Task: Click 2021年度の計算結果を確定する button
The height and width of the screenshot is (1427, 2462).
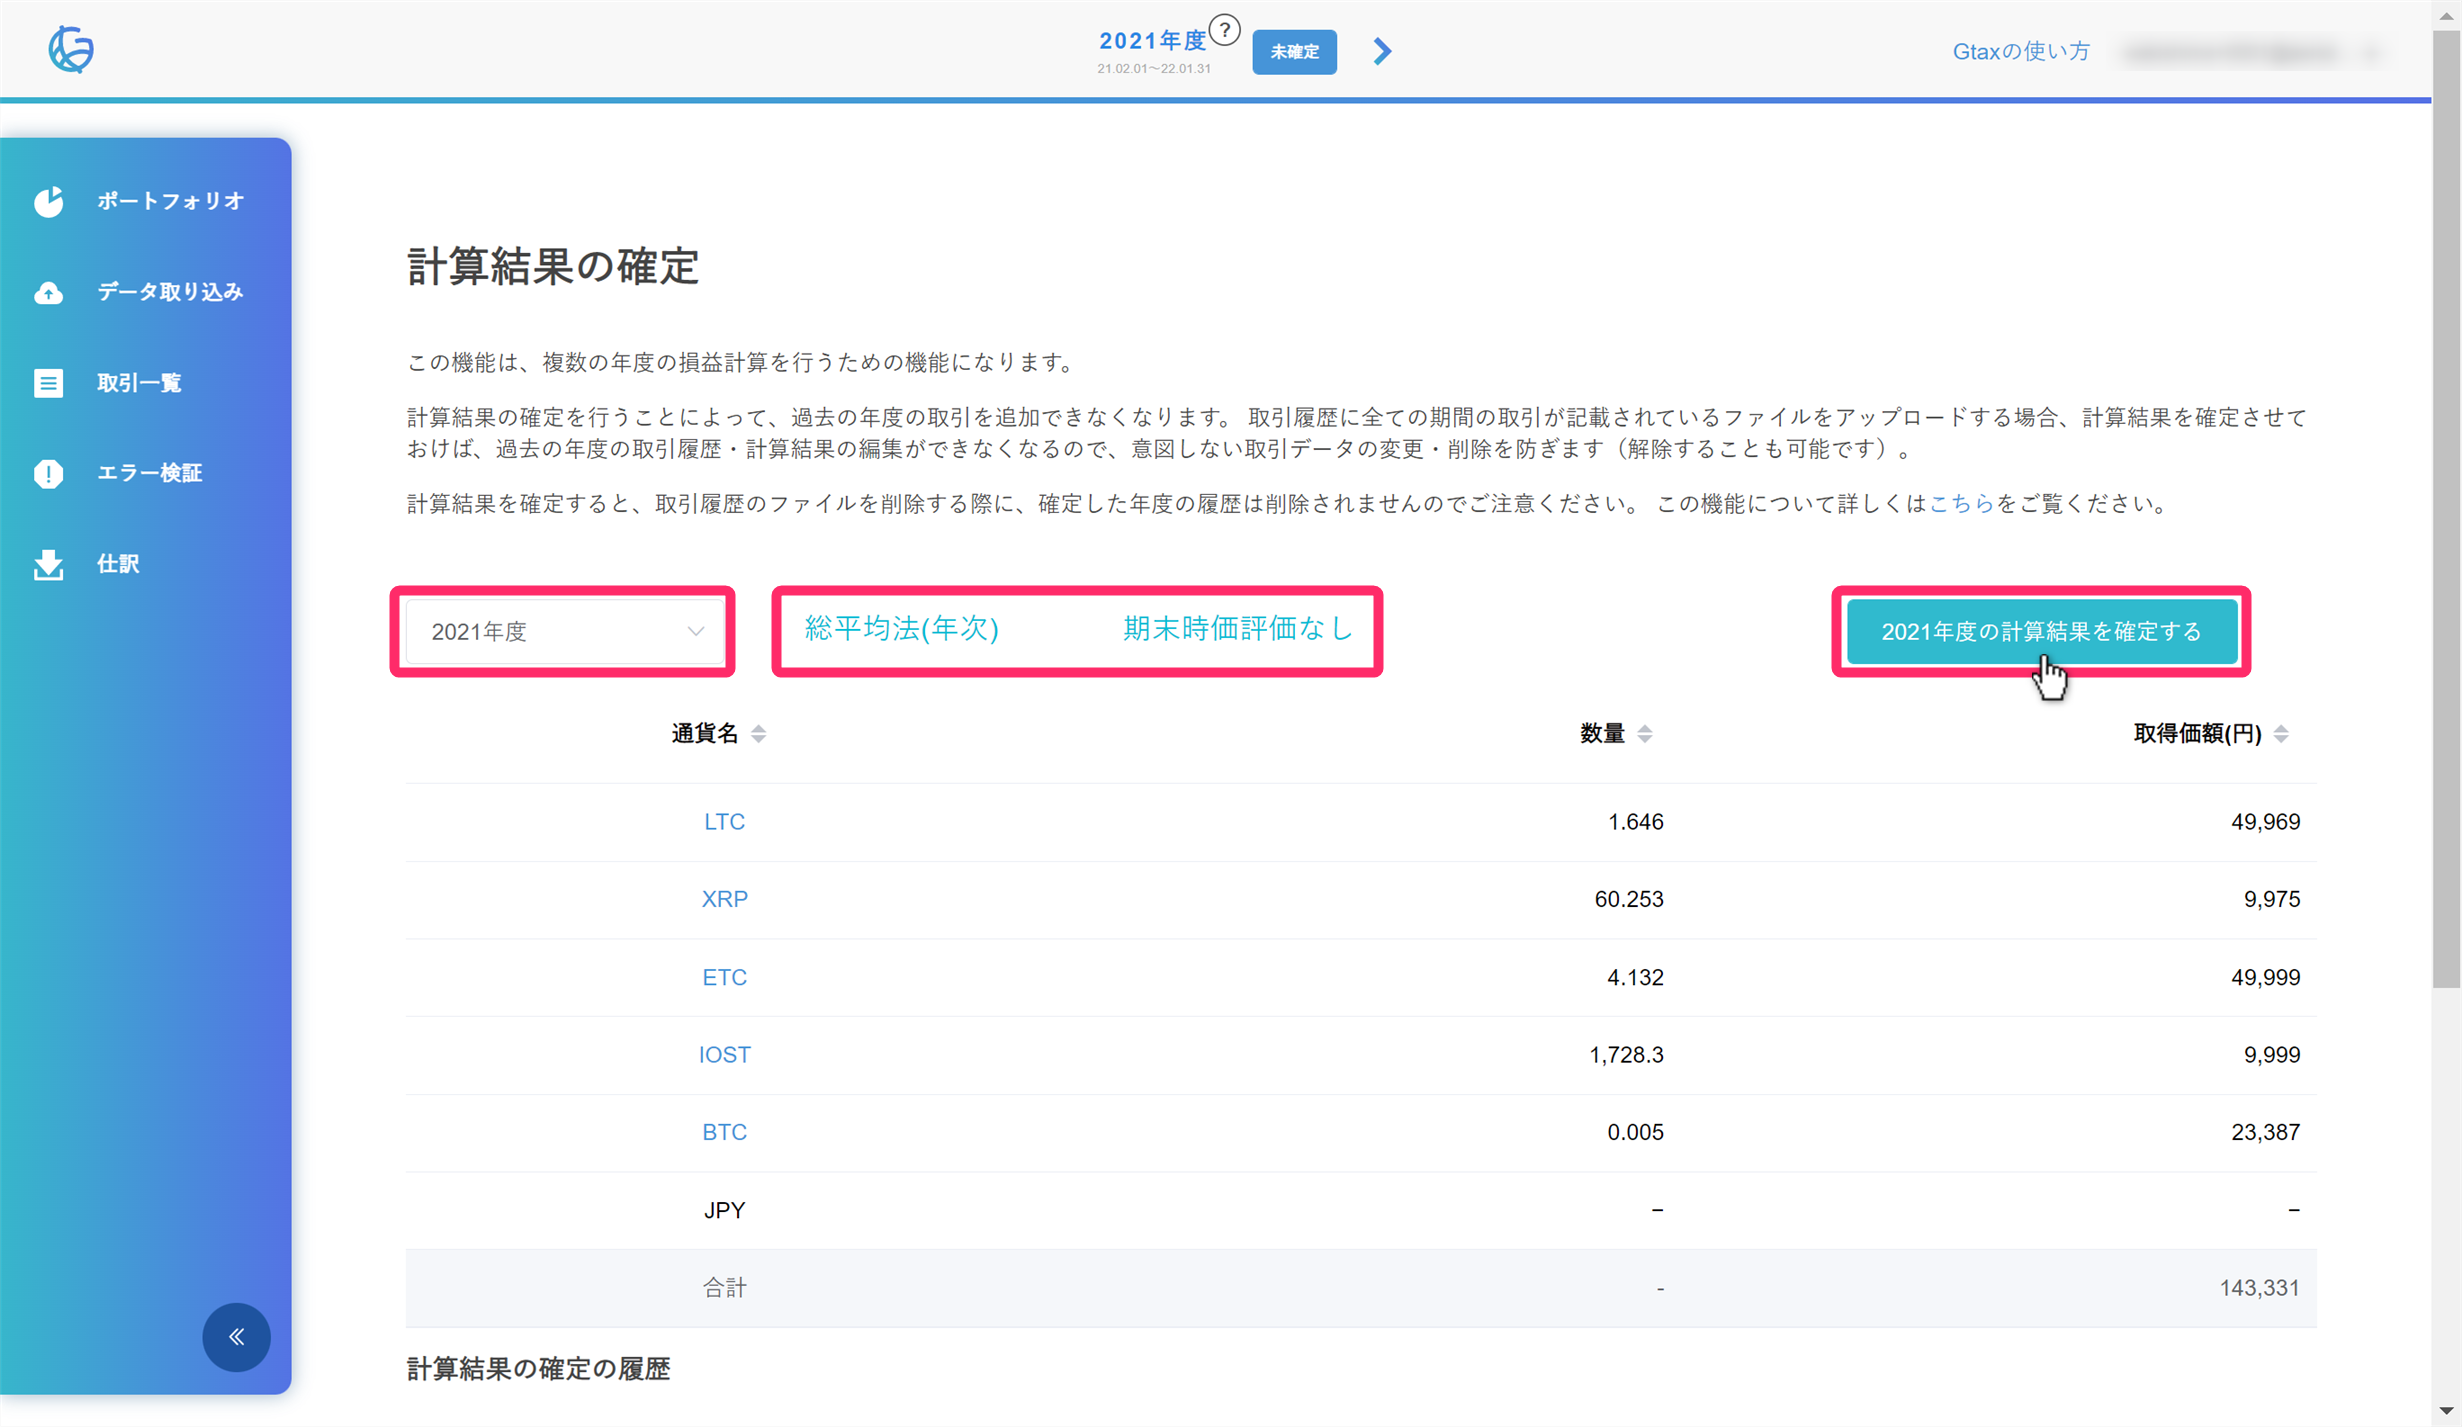Action: tap(2040, 631)
